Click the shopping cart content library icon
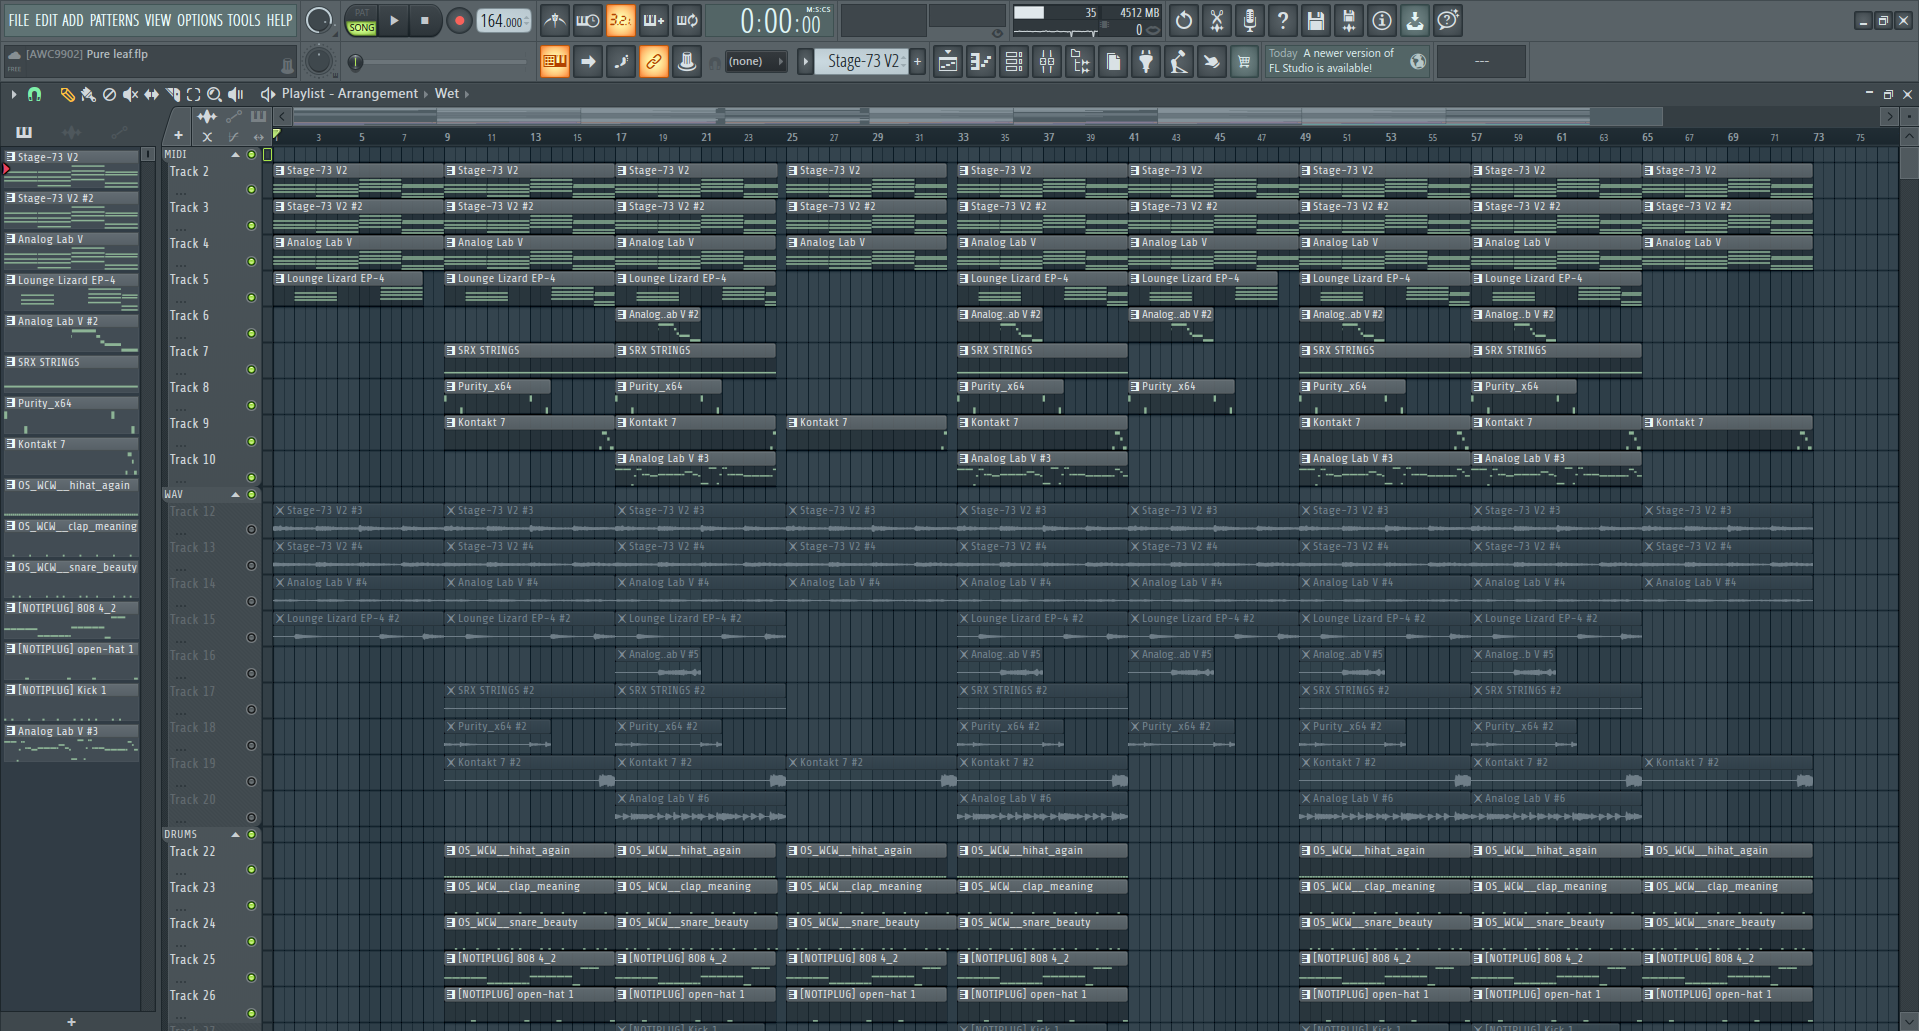1919x1031 pixels. (1245, 62)
